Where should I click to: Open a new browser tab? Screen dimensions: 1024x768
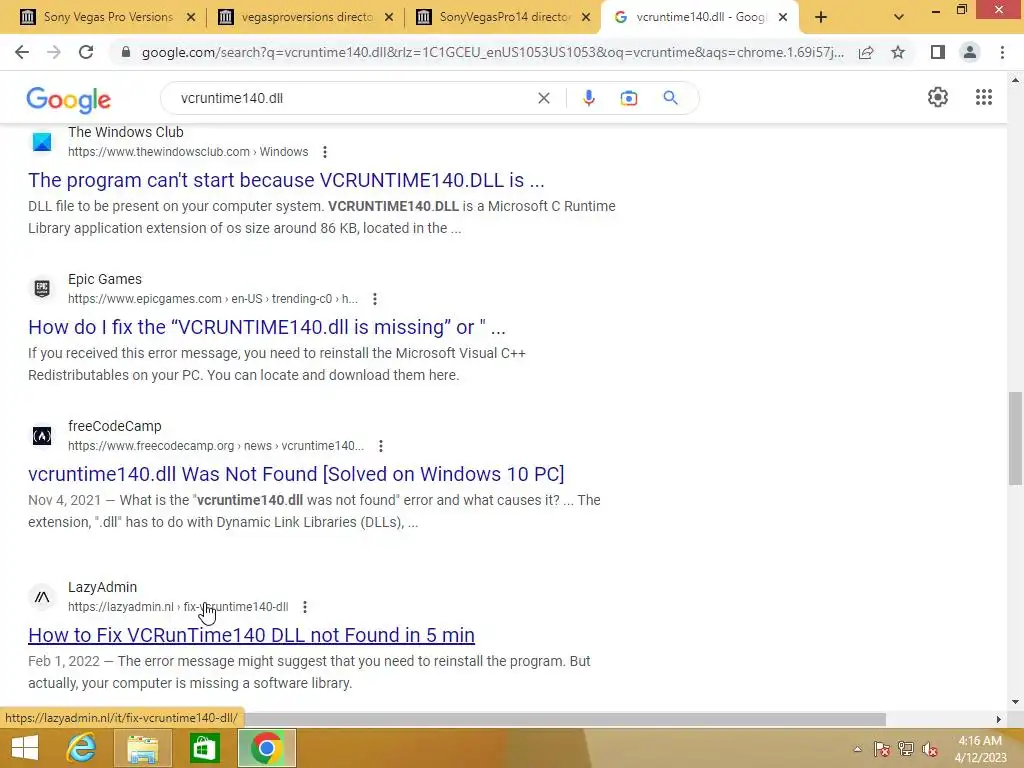tap(821, 18)
